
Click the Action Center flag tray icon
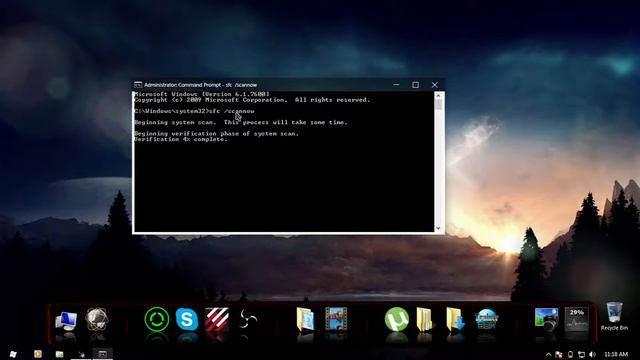[x=559, y=354]
